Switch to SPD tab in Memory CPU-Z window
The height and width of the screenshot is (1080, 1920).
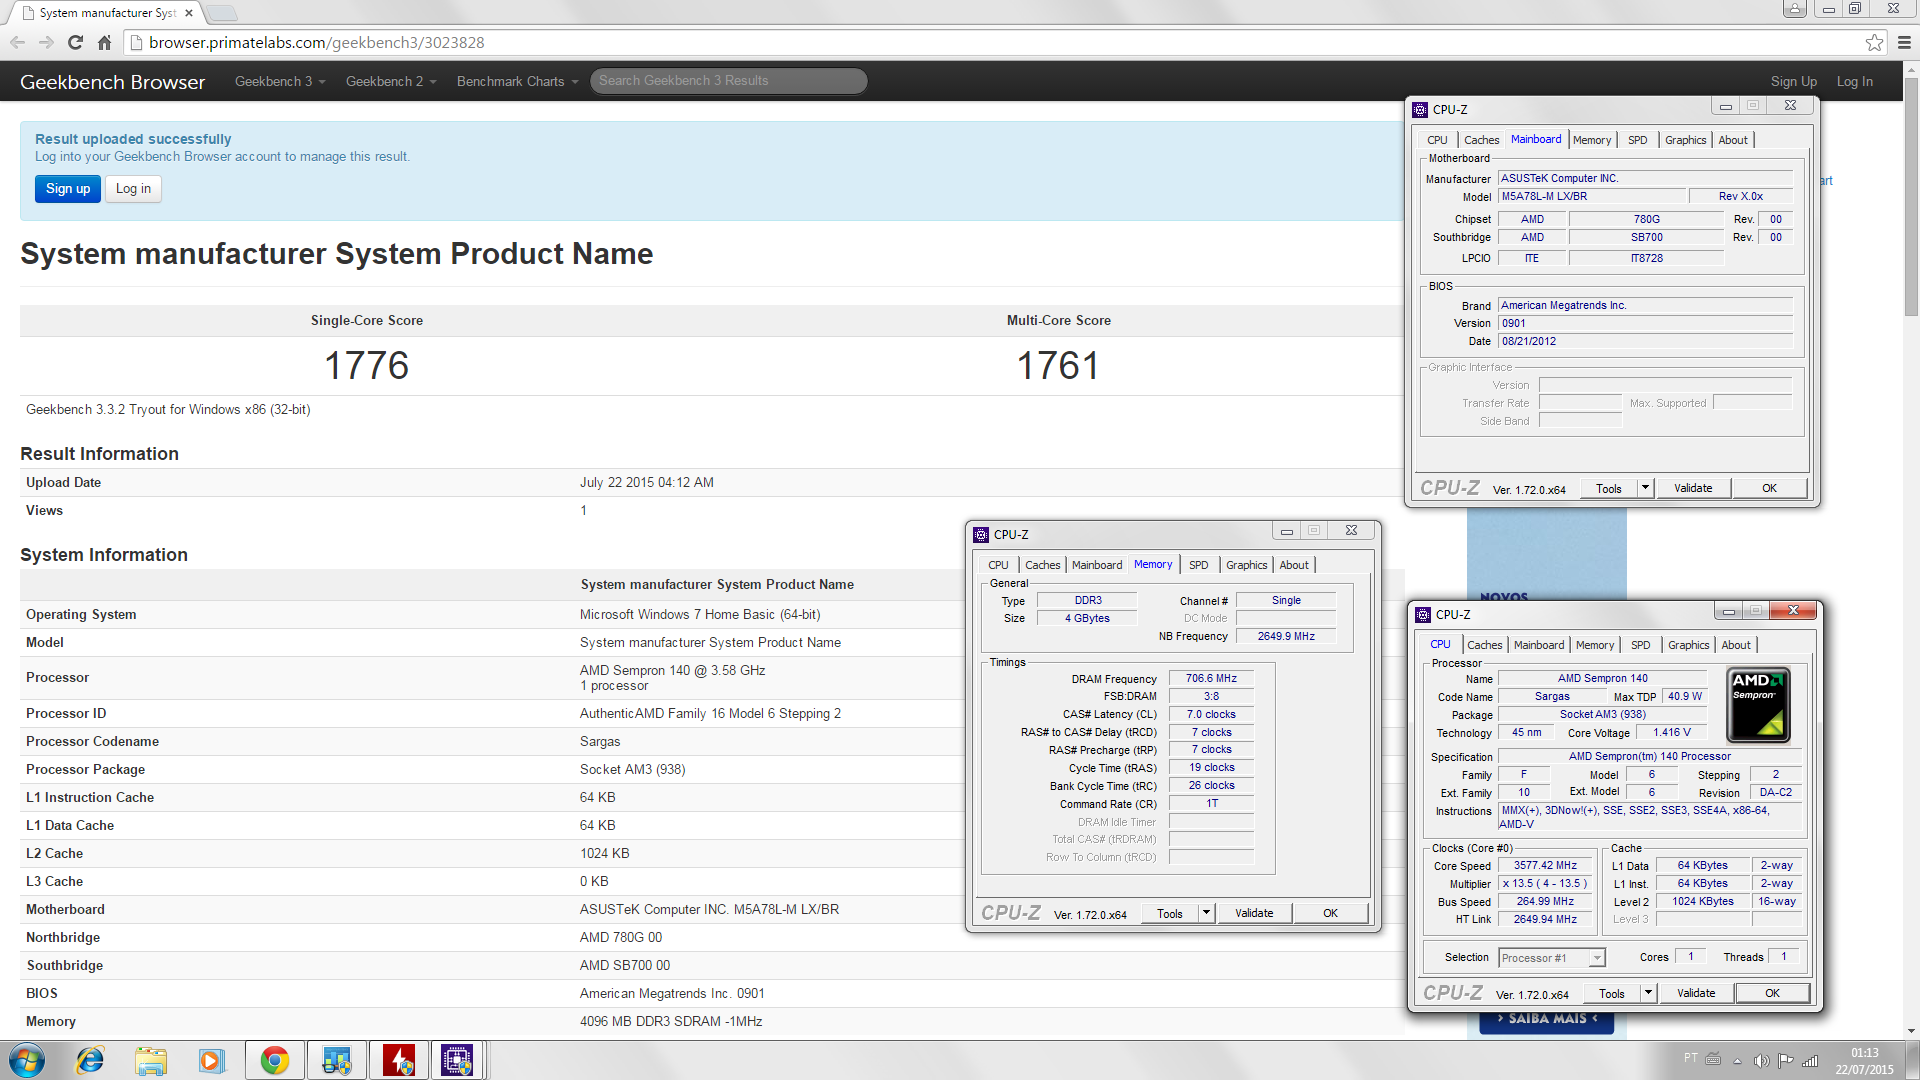(1199, 565)
